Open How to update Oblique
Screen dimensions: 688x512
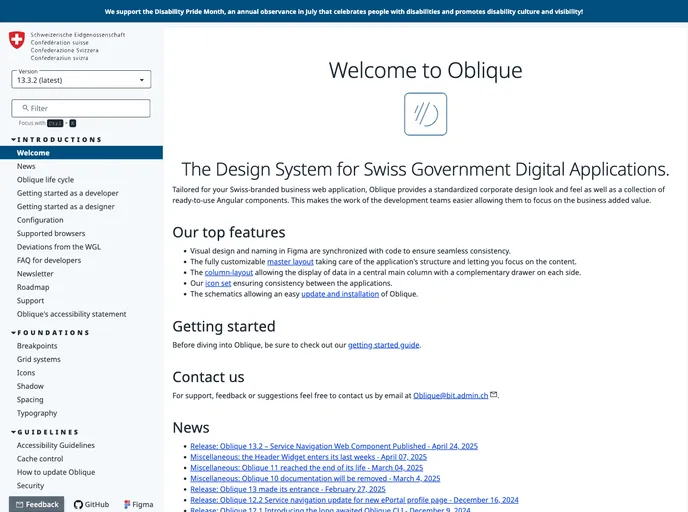point(56,472)
